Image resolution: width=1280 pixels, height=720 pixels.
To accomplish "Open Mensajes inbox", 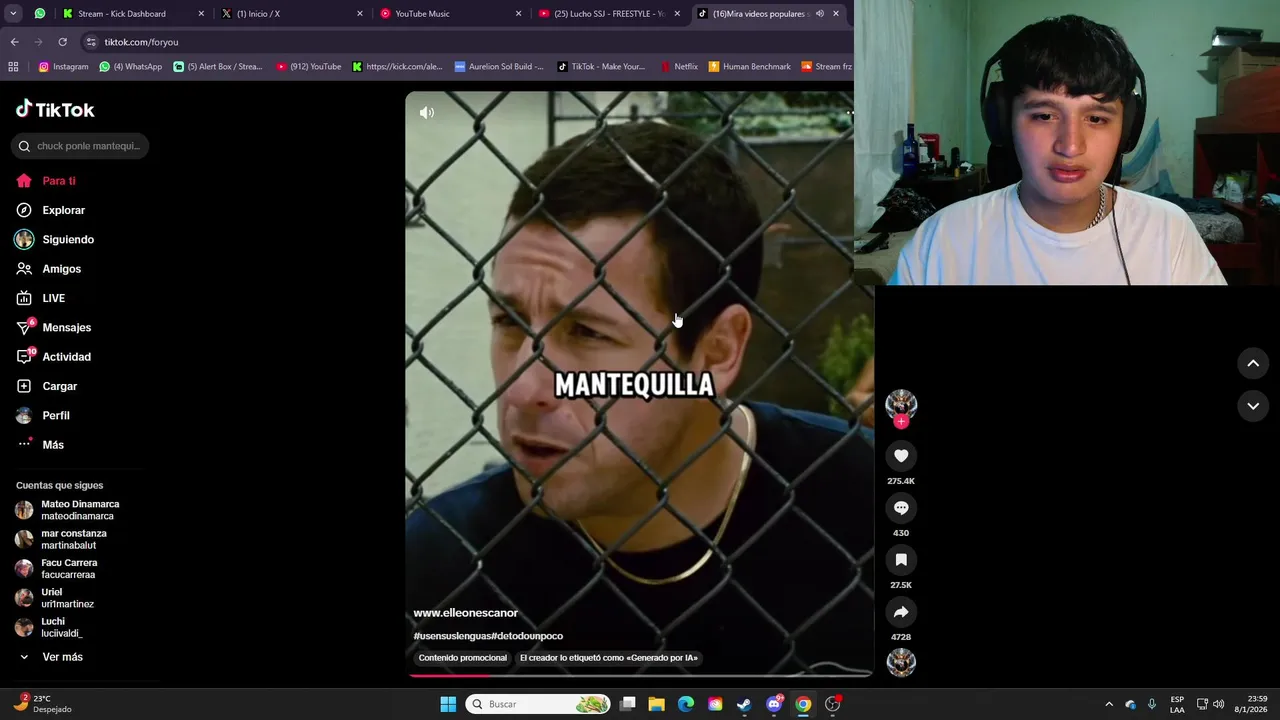I will pos(54,327).
